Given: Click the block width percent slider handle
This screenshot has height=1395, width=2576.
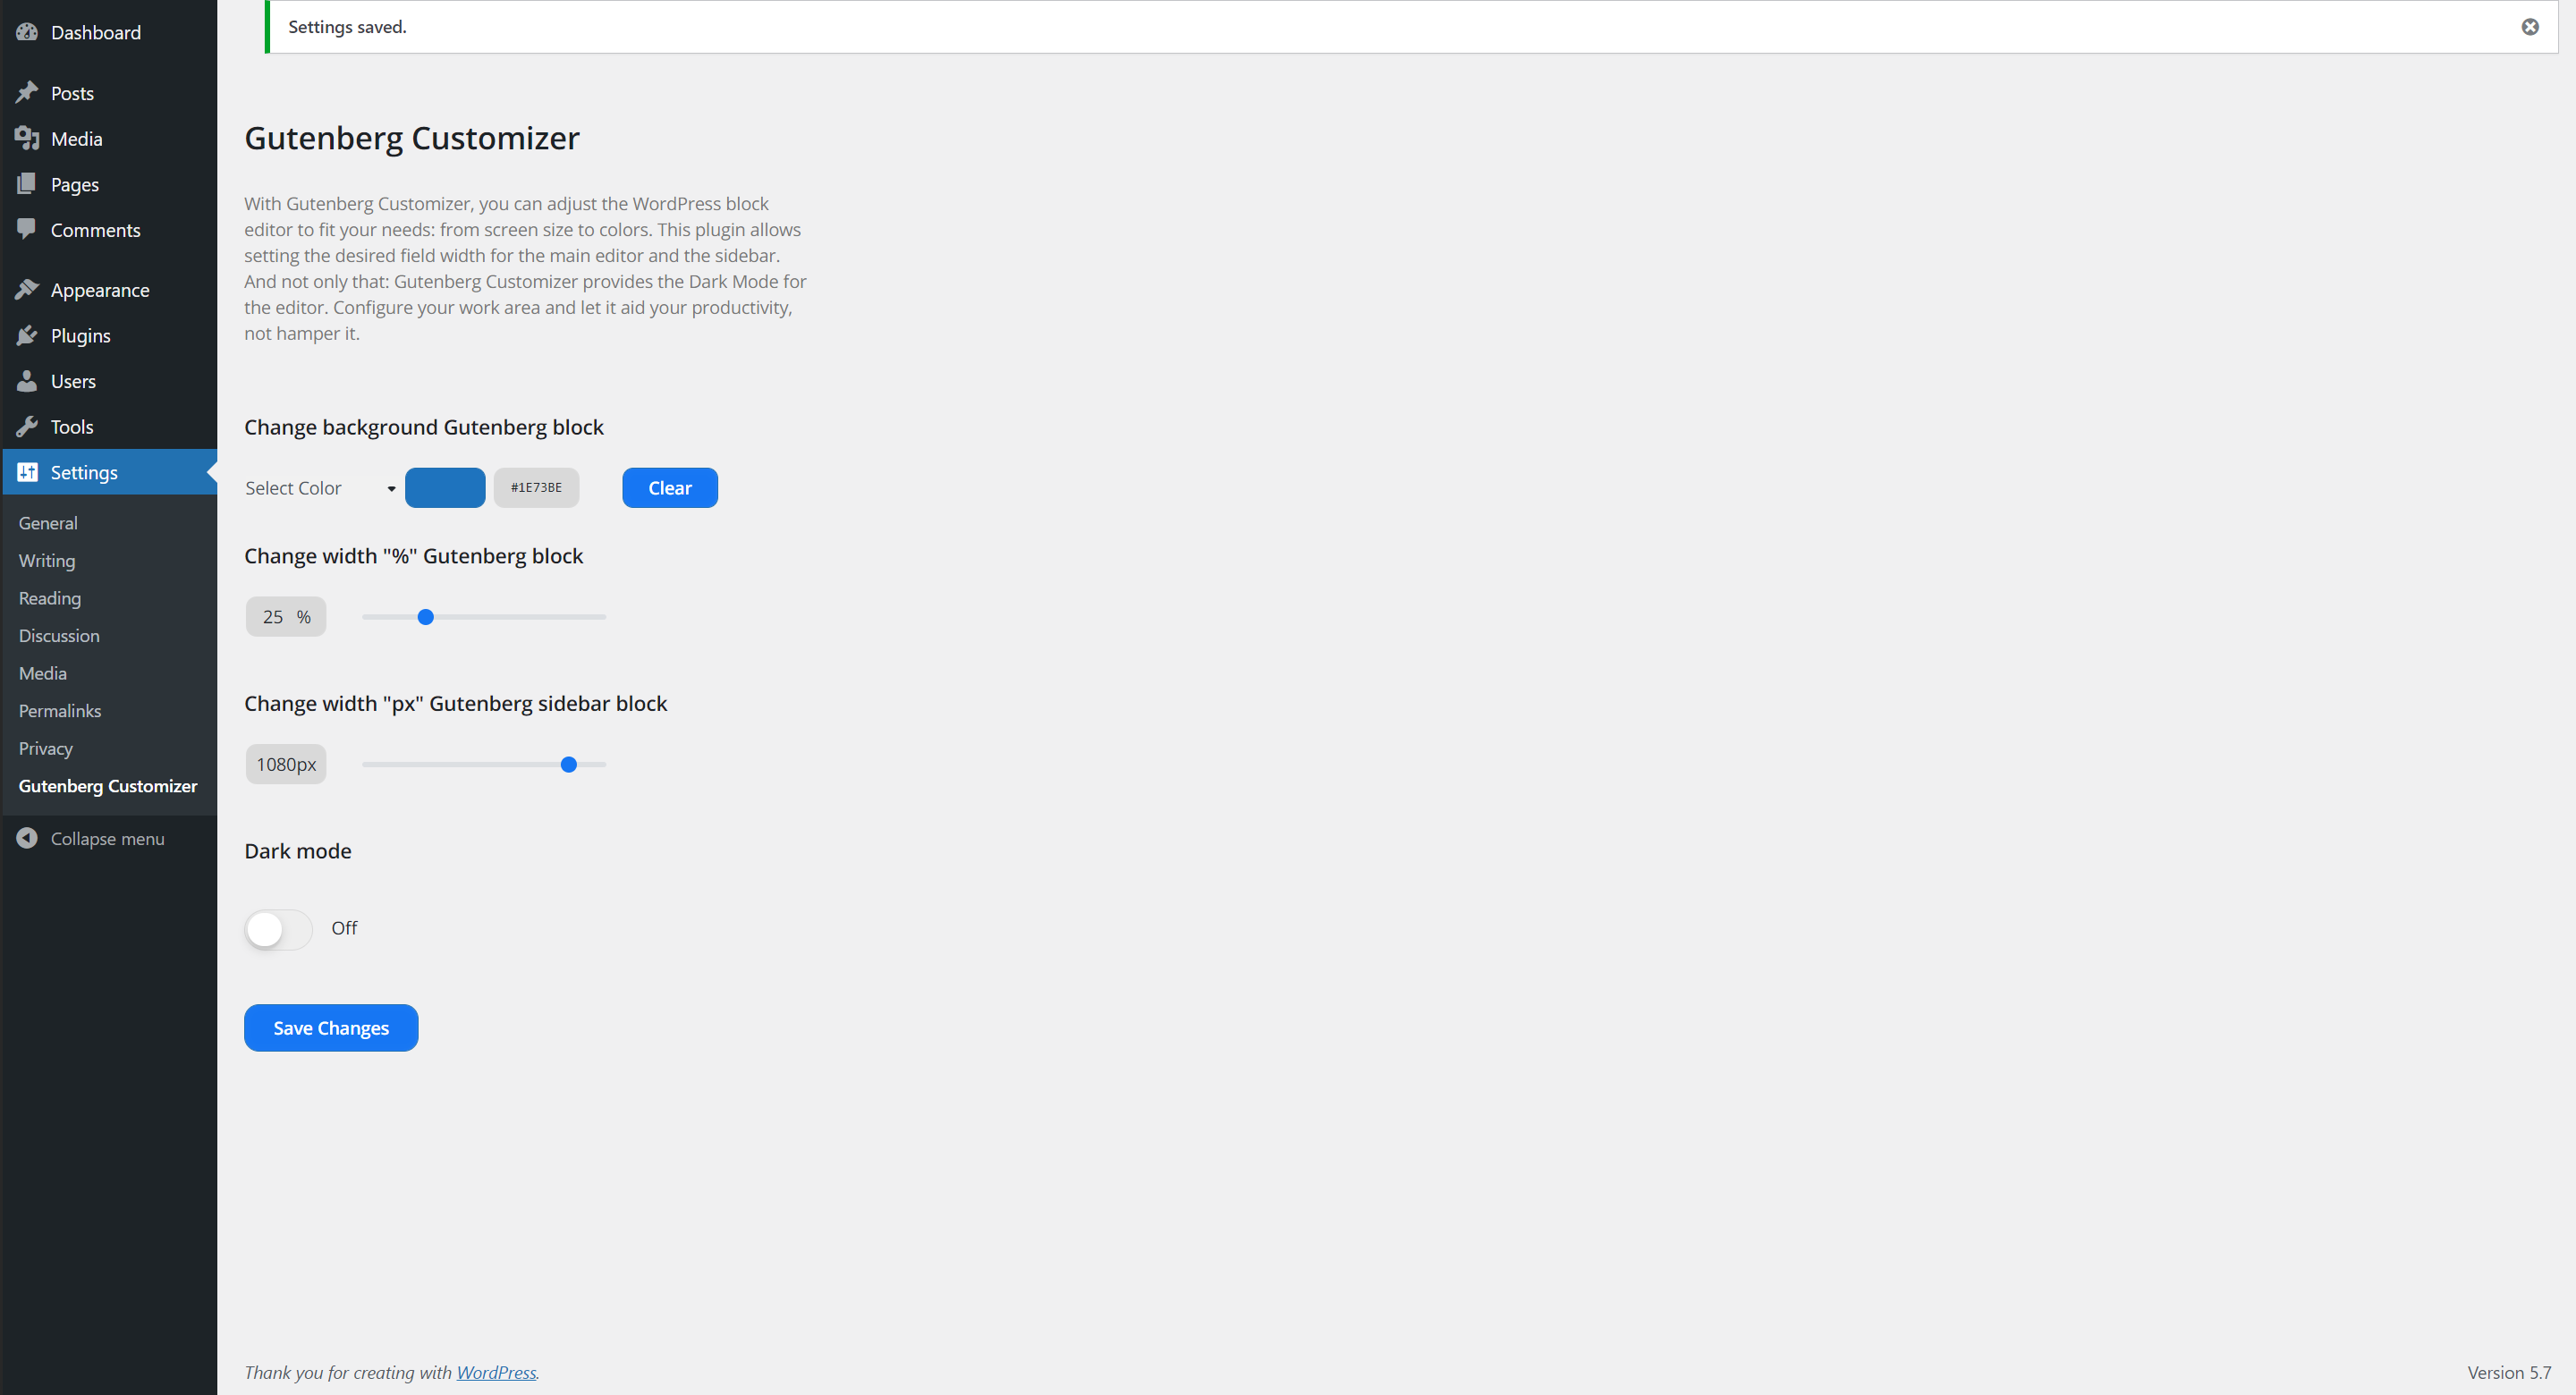Looking at the screenshot, I should click(x=426, y=617).
